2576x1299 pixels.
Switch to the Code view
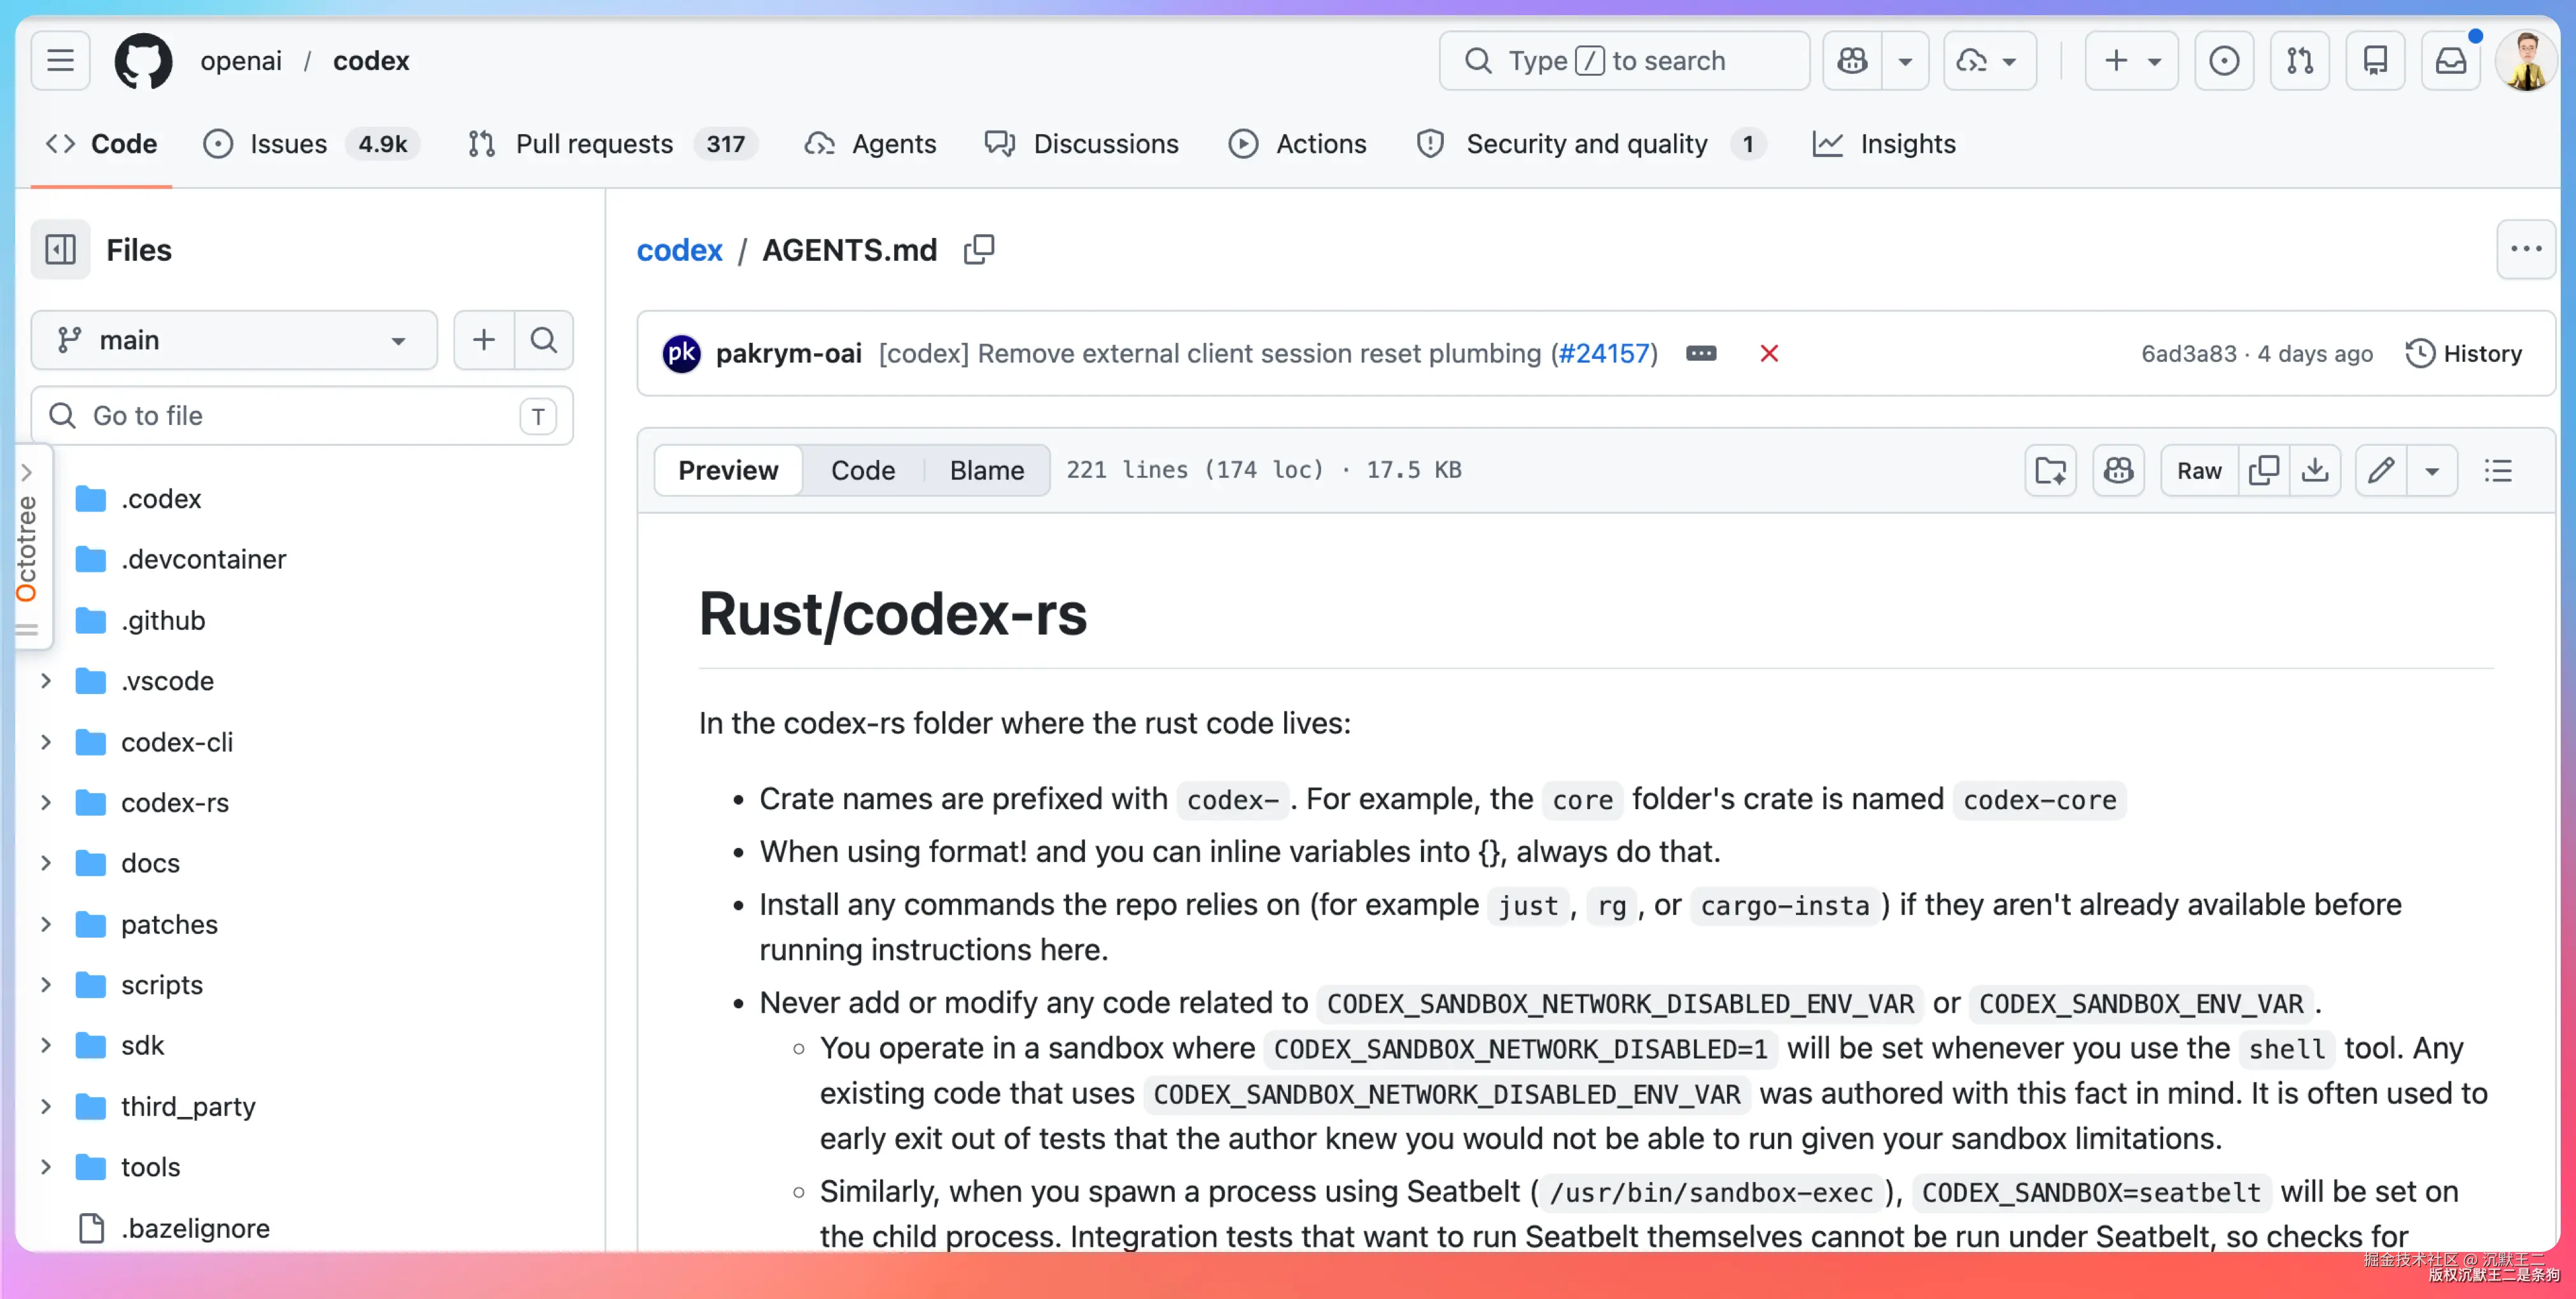(x=863, y=471)
